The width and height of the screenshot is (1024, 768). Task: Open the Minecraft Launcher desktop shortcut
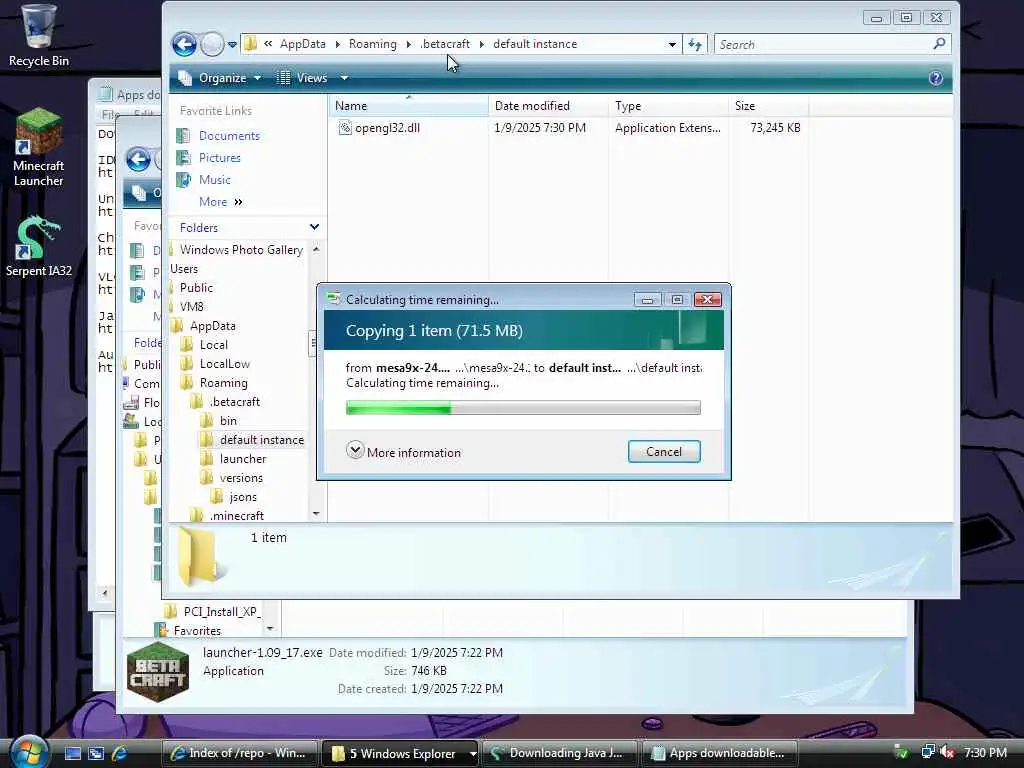coord(39,148)
